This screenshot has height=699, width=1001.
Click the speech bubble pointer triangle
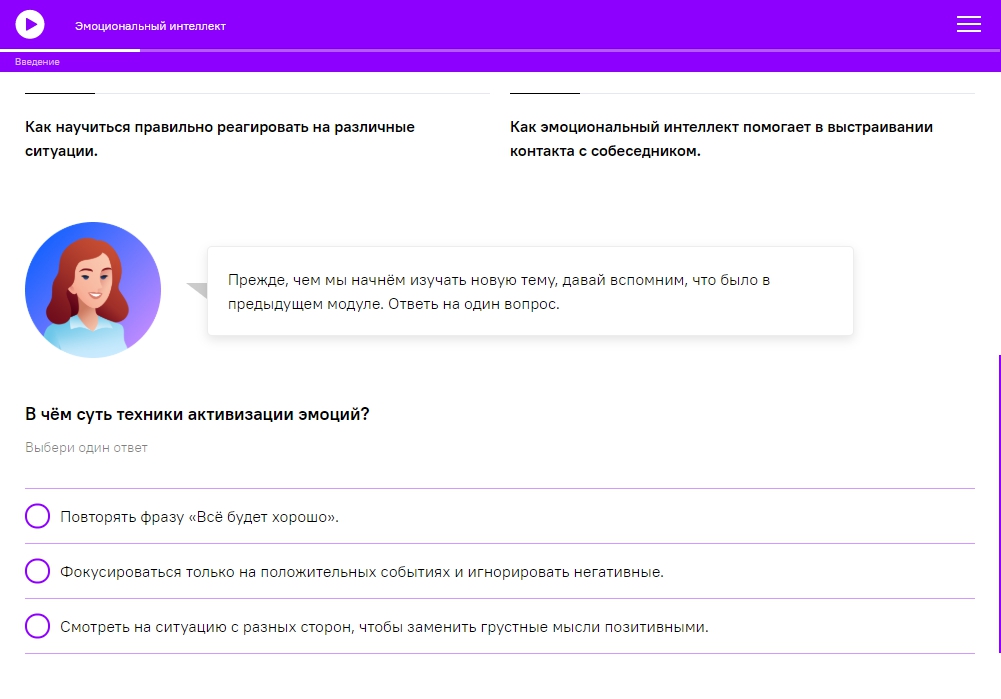(x=197, y=290)
